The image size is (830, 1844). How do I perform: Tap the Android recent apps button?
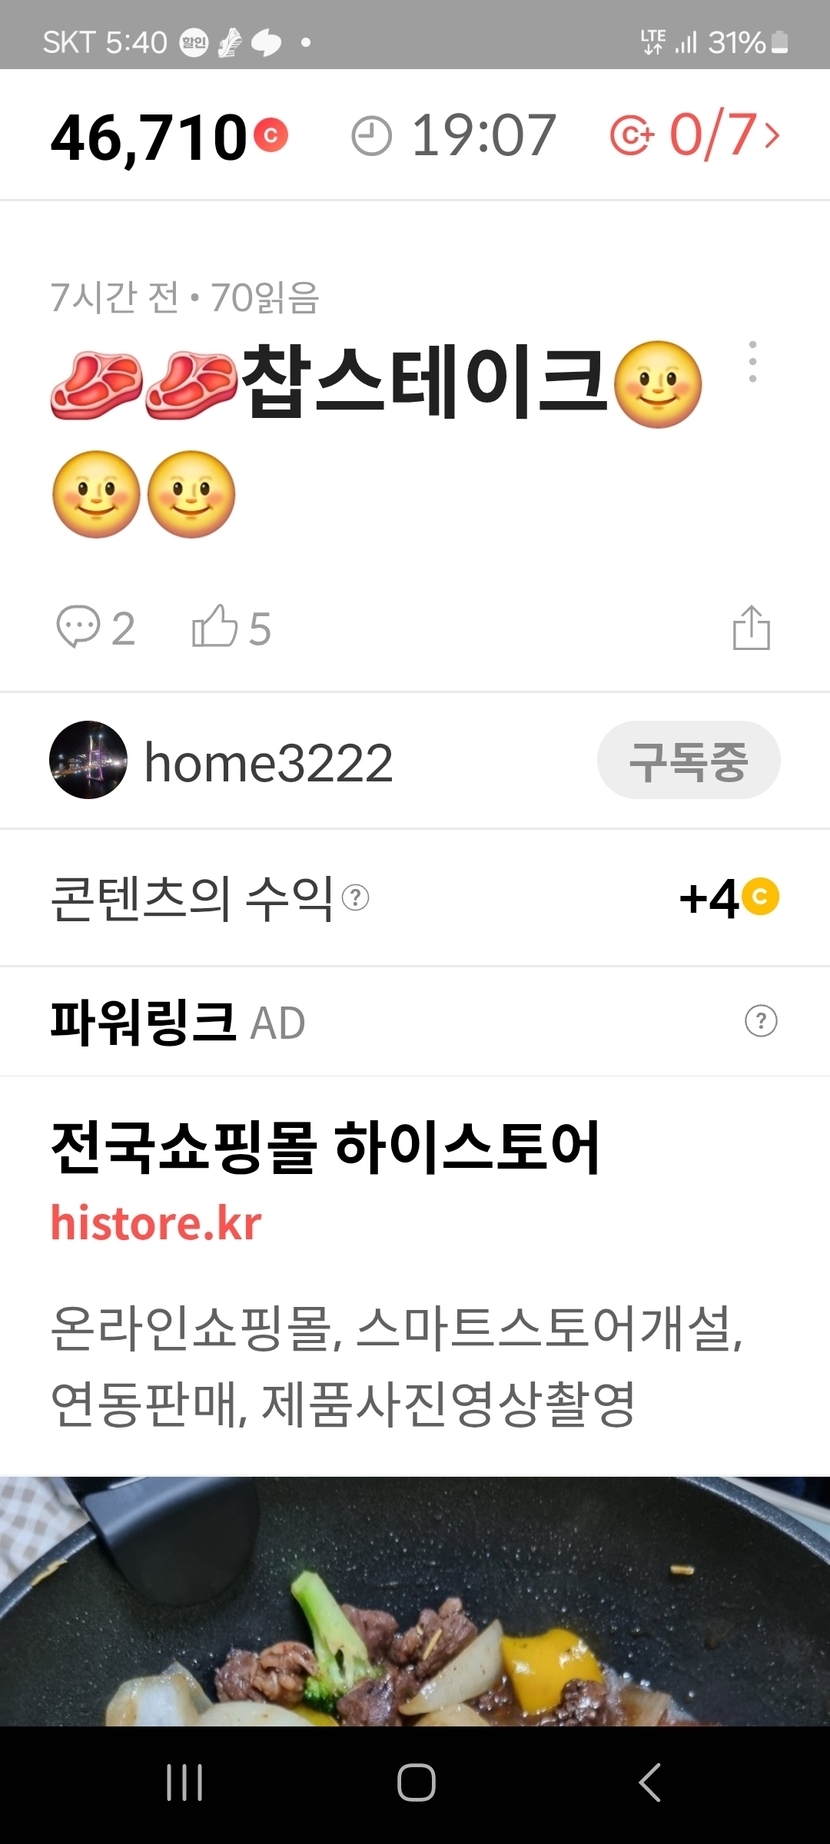coord(184,1783)
